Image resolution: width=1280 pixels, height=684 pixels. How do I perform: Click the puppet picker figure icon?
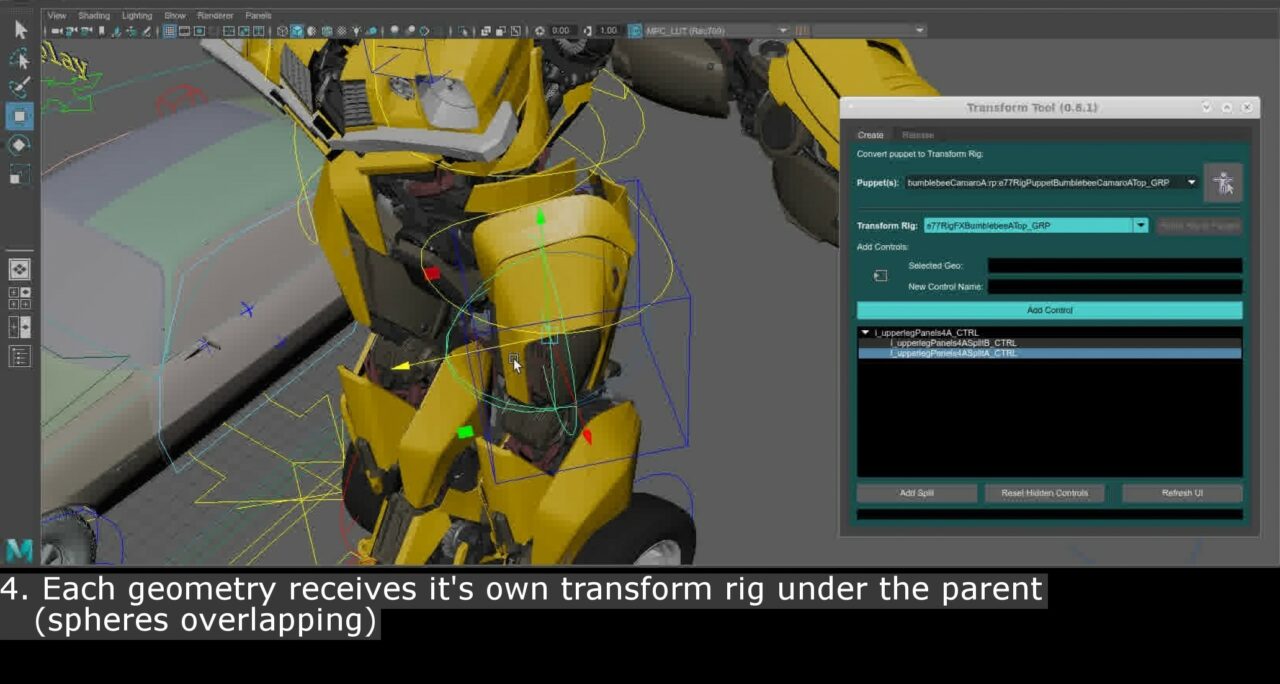(1223, 183)
